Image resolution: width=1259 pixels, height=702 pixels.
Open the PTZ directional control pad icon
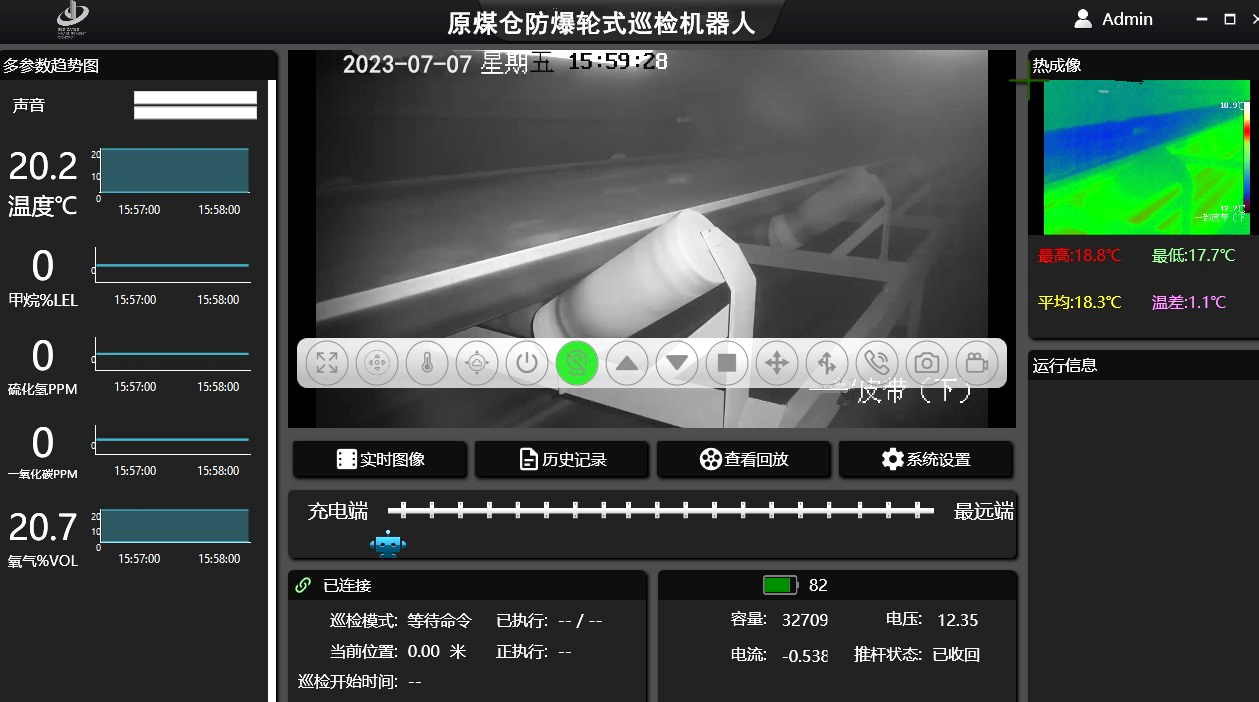tap(377, 363)
